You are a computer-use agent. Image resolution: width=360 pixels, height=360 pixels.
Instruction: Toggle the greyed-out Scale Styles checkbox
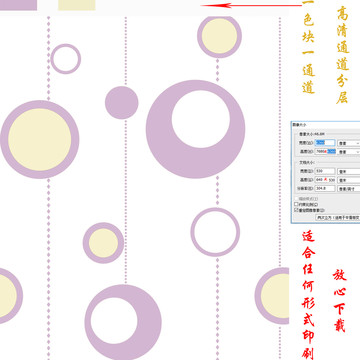click(x=296, y=199)
